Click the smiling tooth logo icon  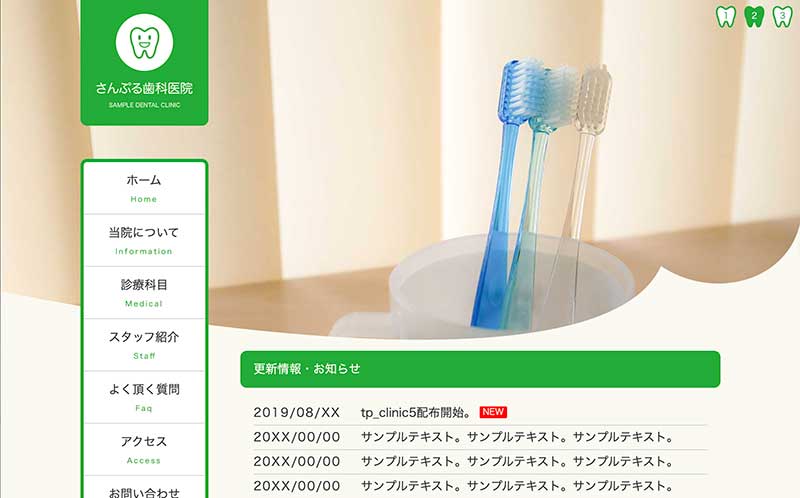click(144, 42)
